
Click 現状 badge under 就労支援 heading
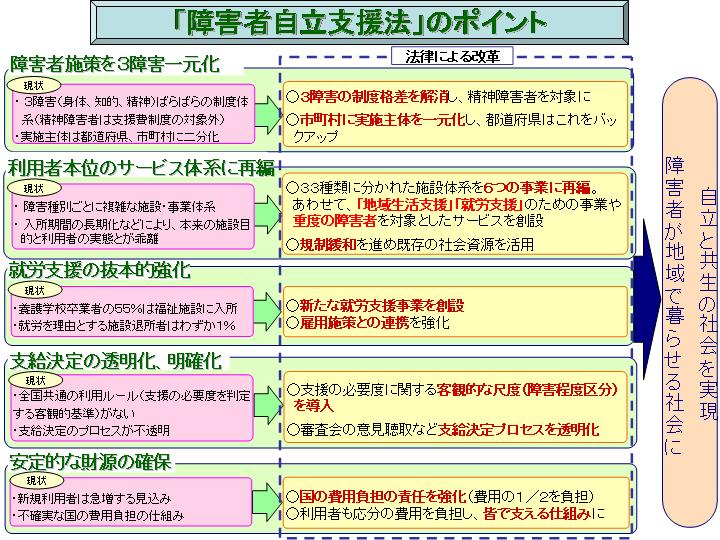click(x=35, y=291)
